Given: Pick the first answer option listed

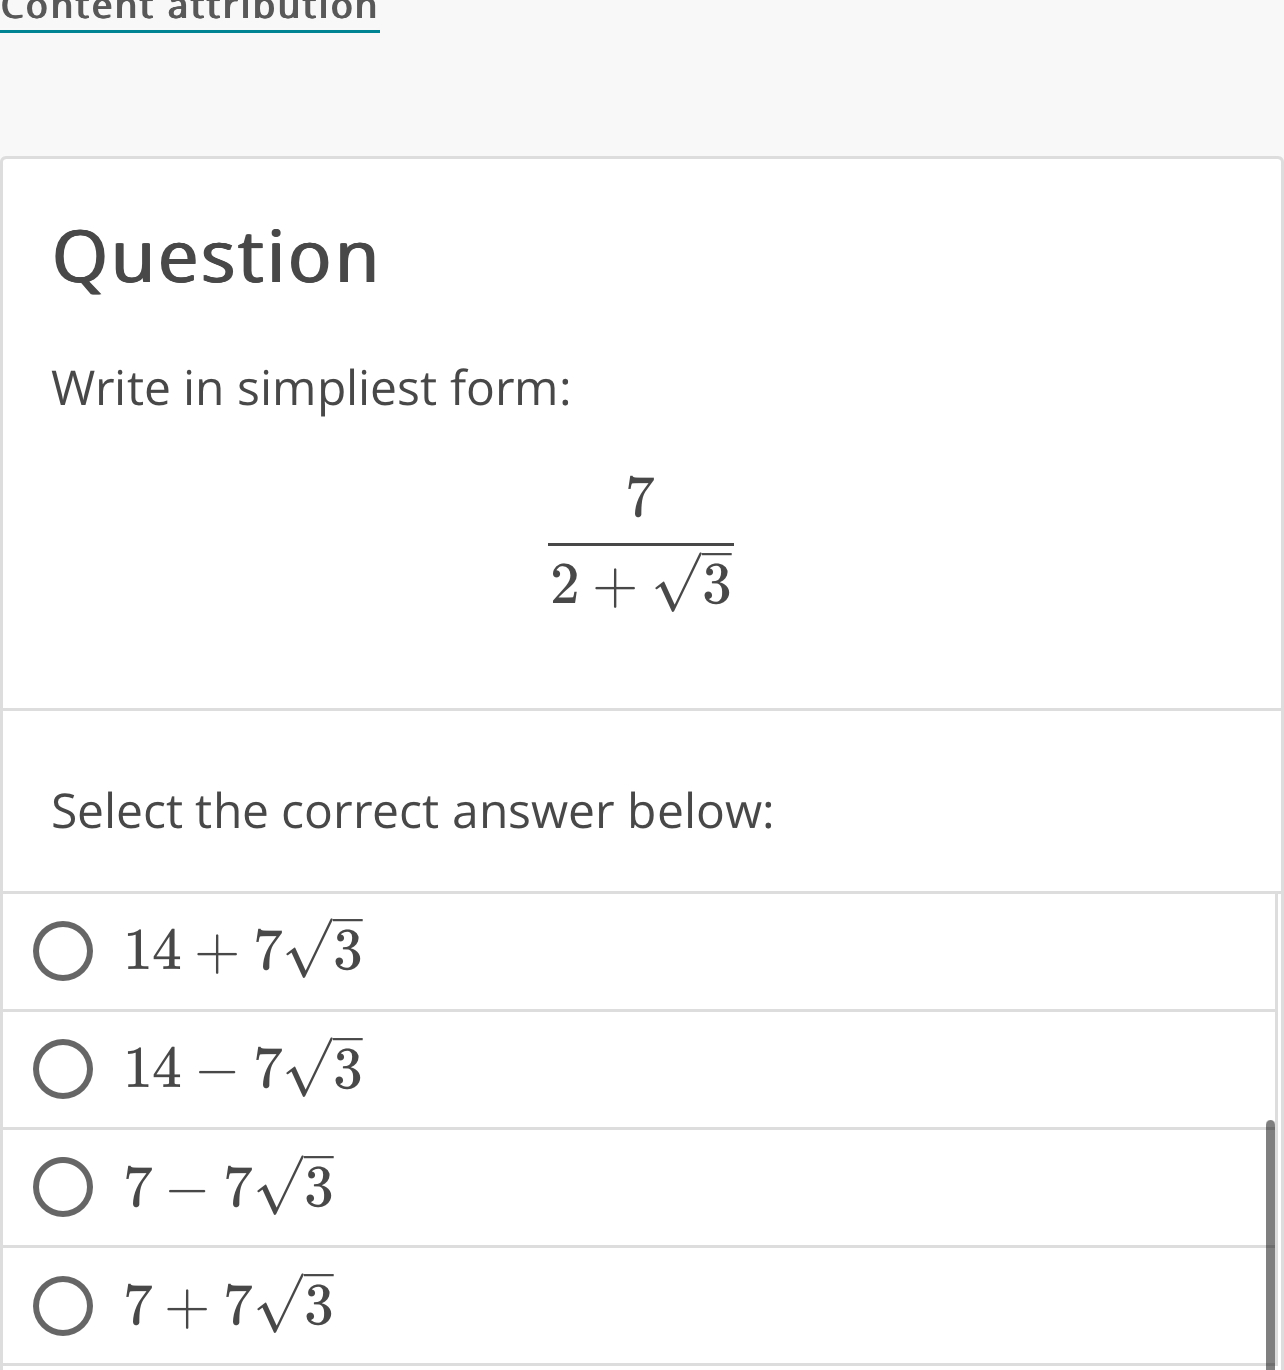Looking at the screenshot, I should tap(640, 952).
